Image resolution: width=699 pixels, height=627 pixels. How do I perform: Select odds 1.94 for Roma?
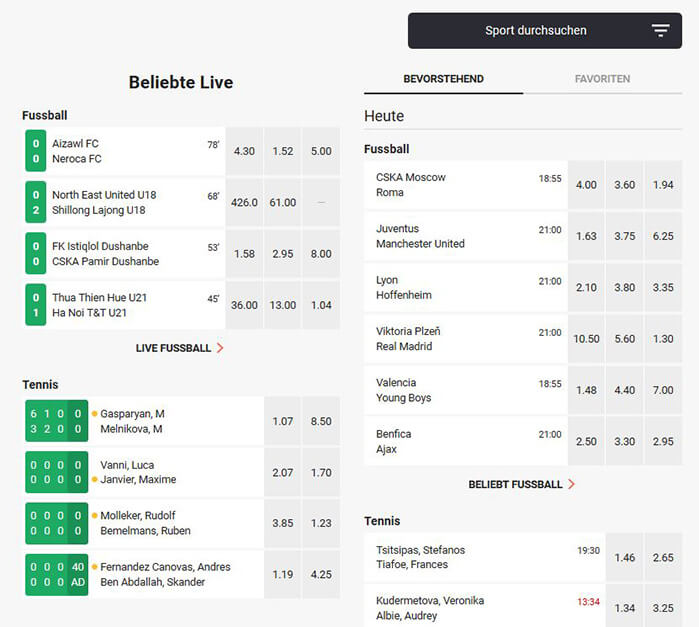[663, 185]
